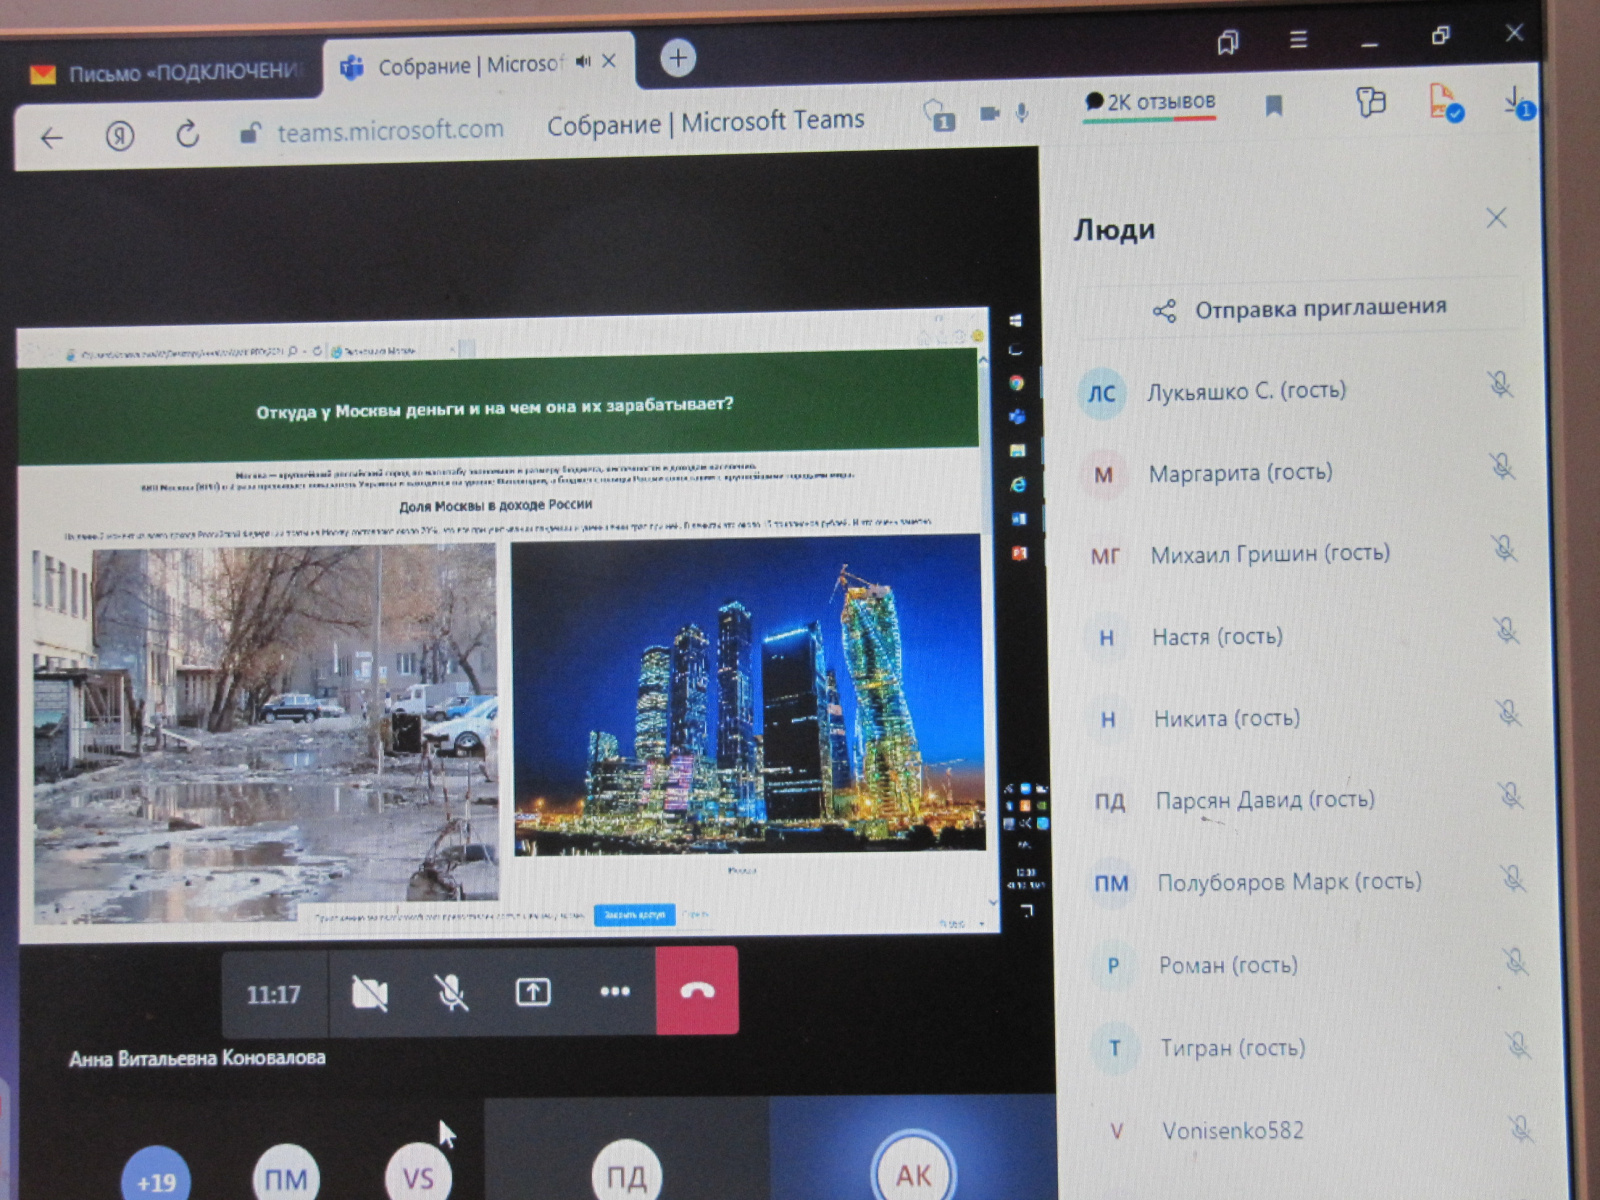The image size is (1600, 1200).
Task: Open more actions ellipsis menu
Action: [614, 991]
